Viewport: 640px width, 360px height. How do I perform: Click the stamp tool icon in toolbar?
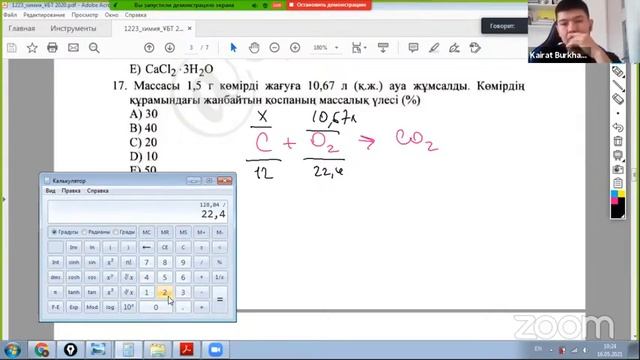(475, 48)
